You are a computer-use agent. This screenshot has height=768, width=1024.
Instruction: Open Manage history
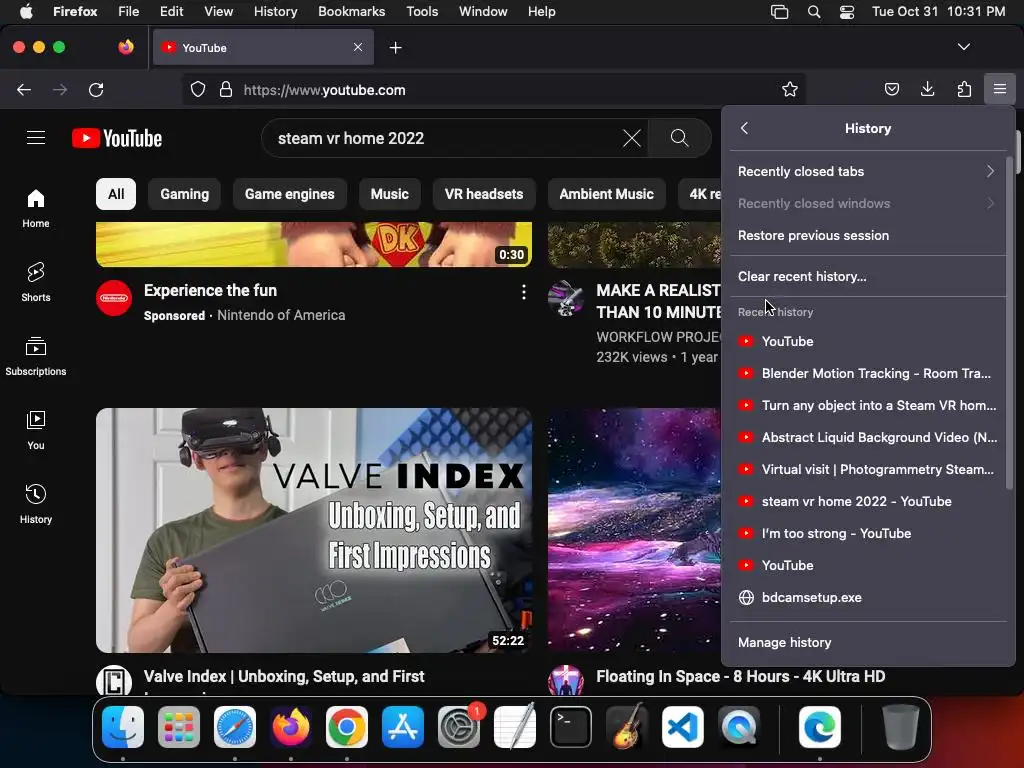coord(867,642)
